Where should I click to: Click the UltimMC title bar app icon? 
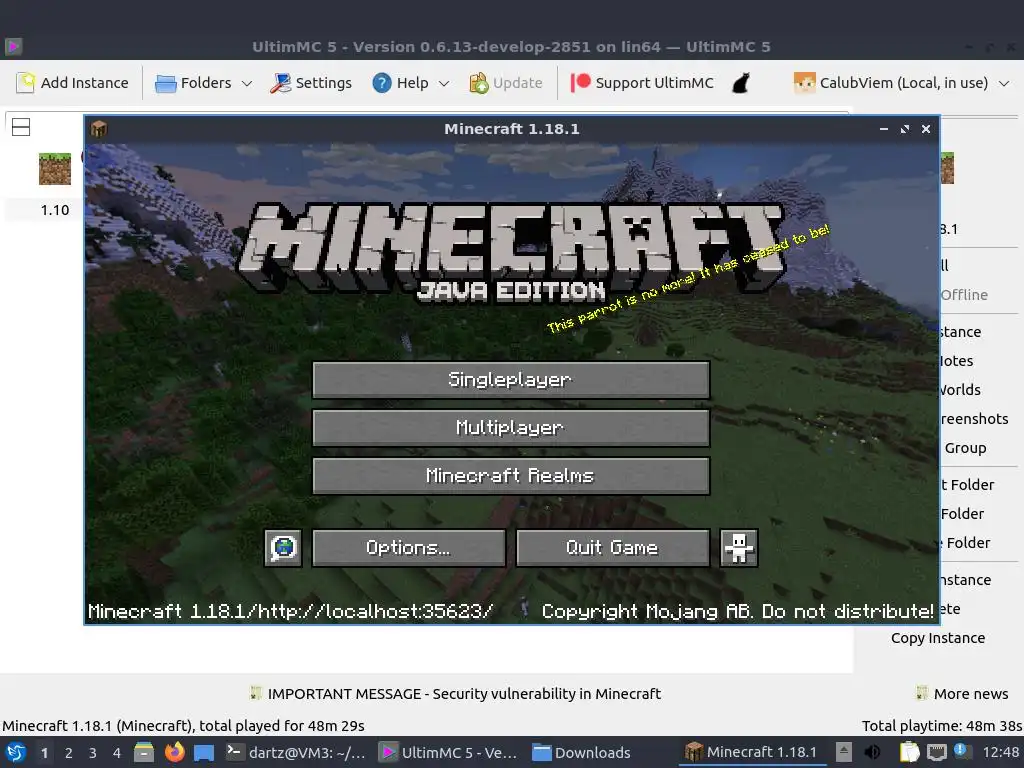point(13,46)
